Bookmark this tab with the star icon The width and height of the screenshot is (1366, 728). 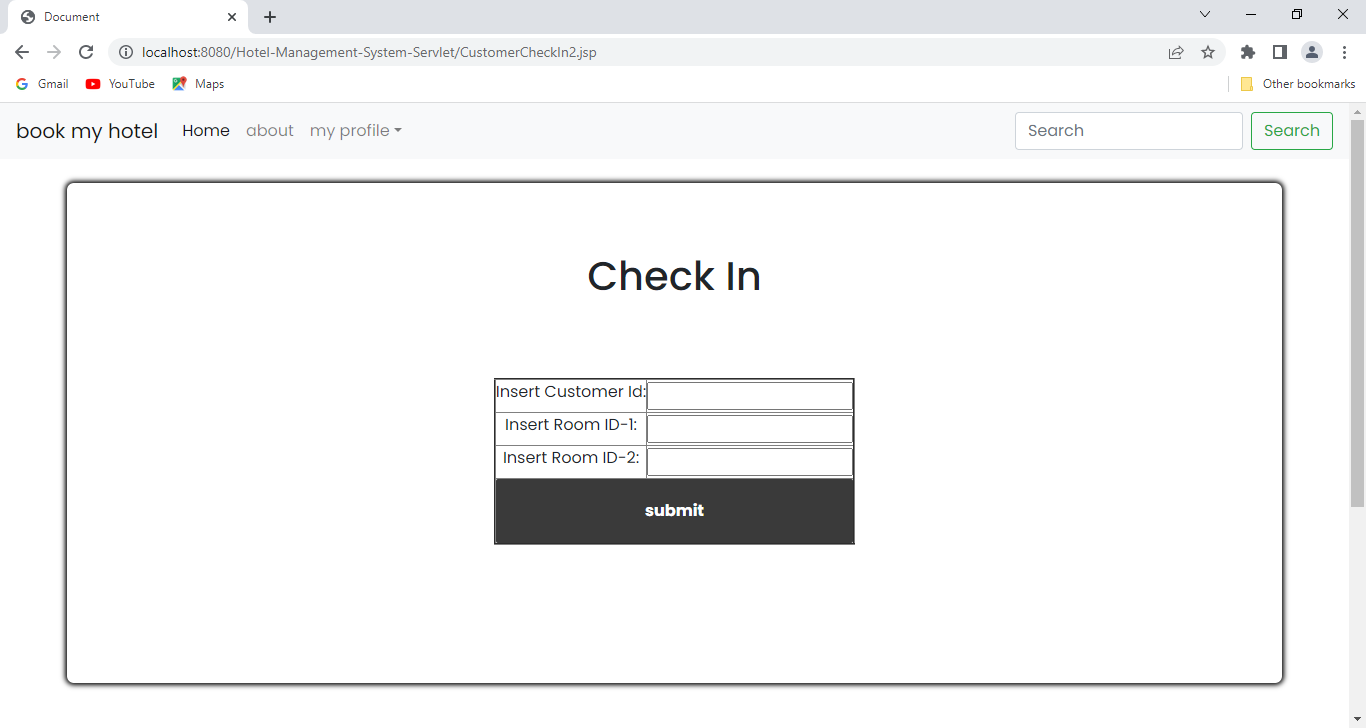[x=1208, y=52]
